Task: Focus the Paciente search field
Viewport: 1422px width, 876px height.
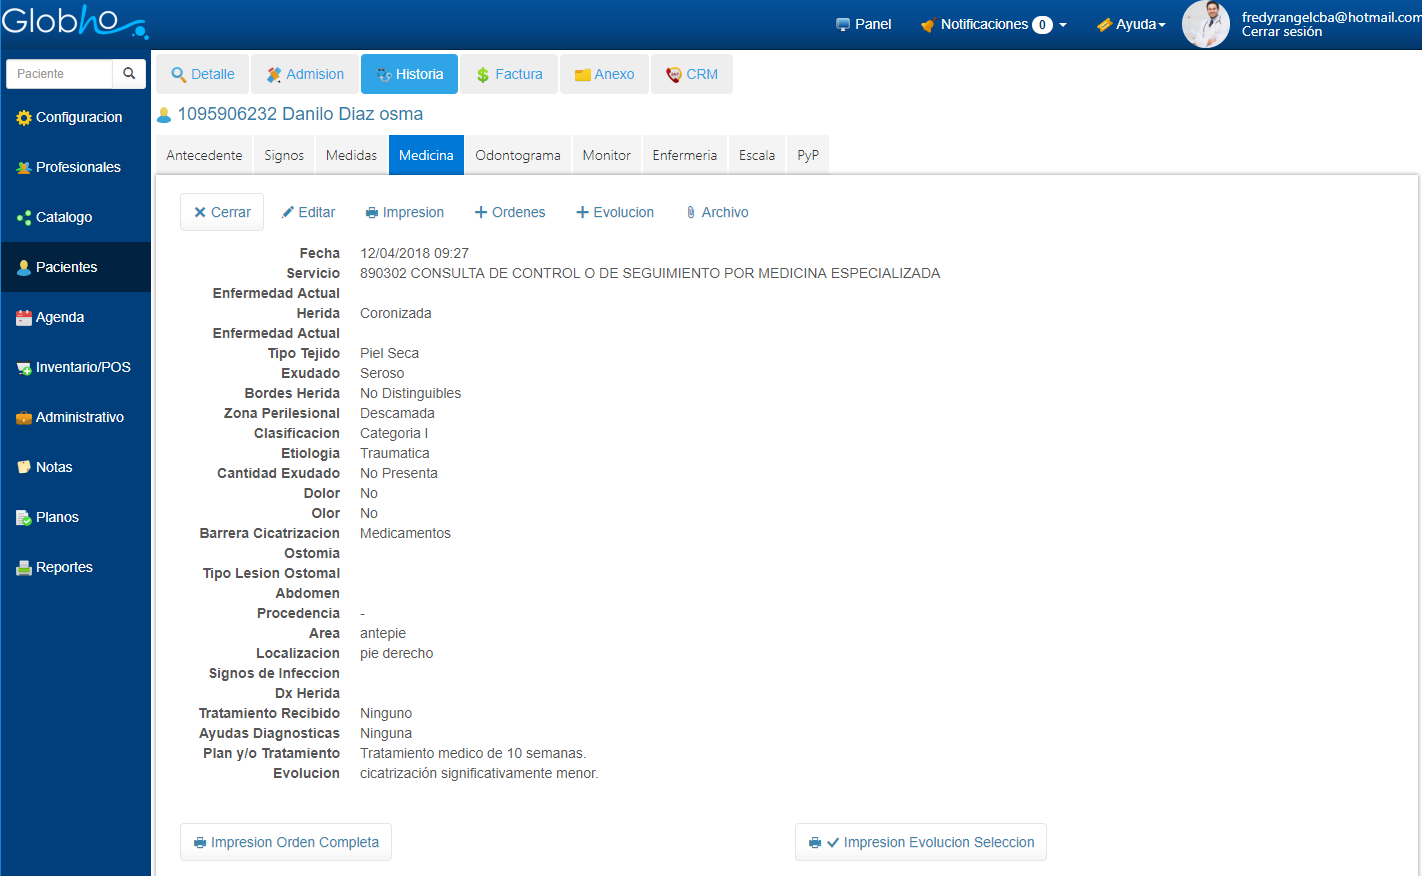Action: pyautogui.click(x=60, y=74)
